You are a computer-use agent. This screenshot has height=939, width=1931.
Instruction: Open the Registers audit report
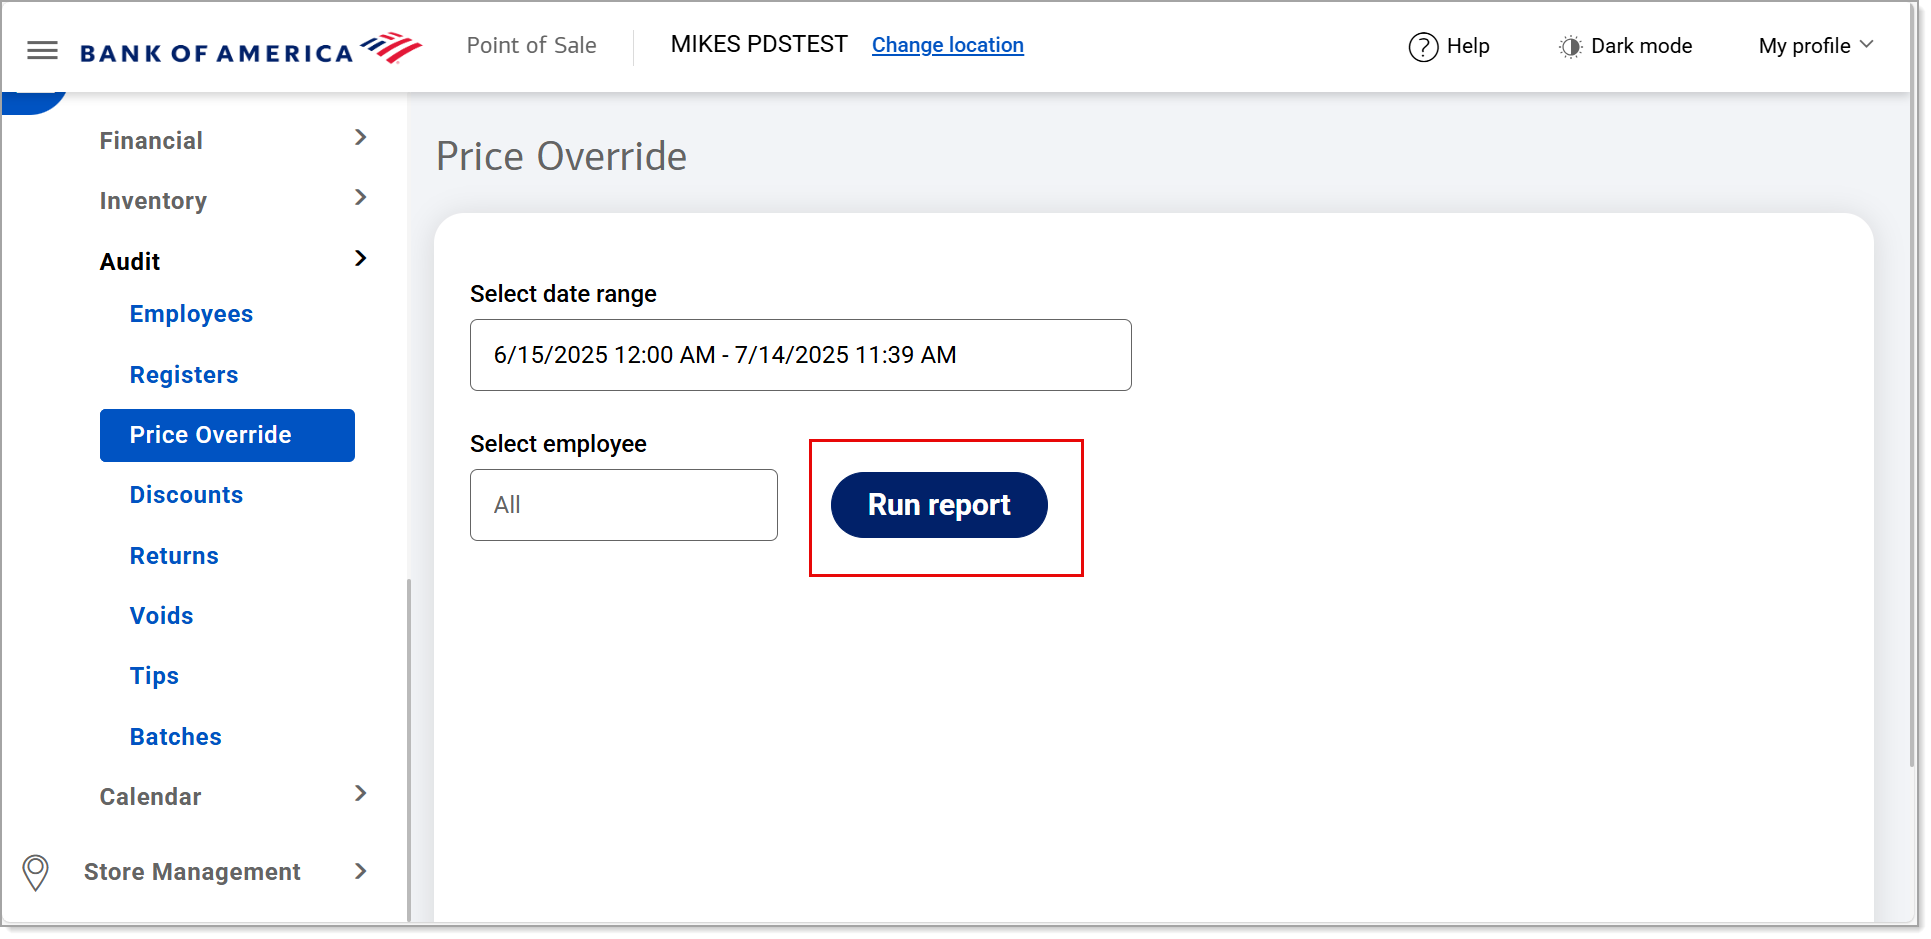[x=184, y=375]
